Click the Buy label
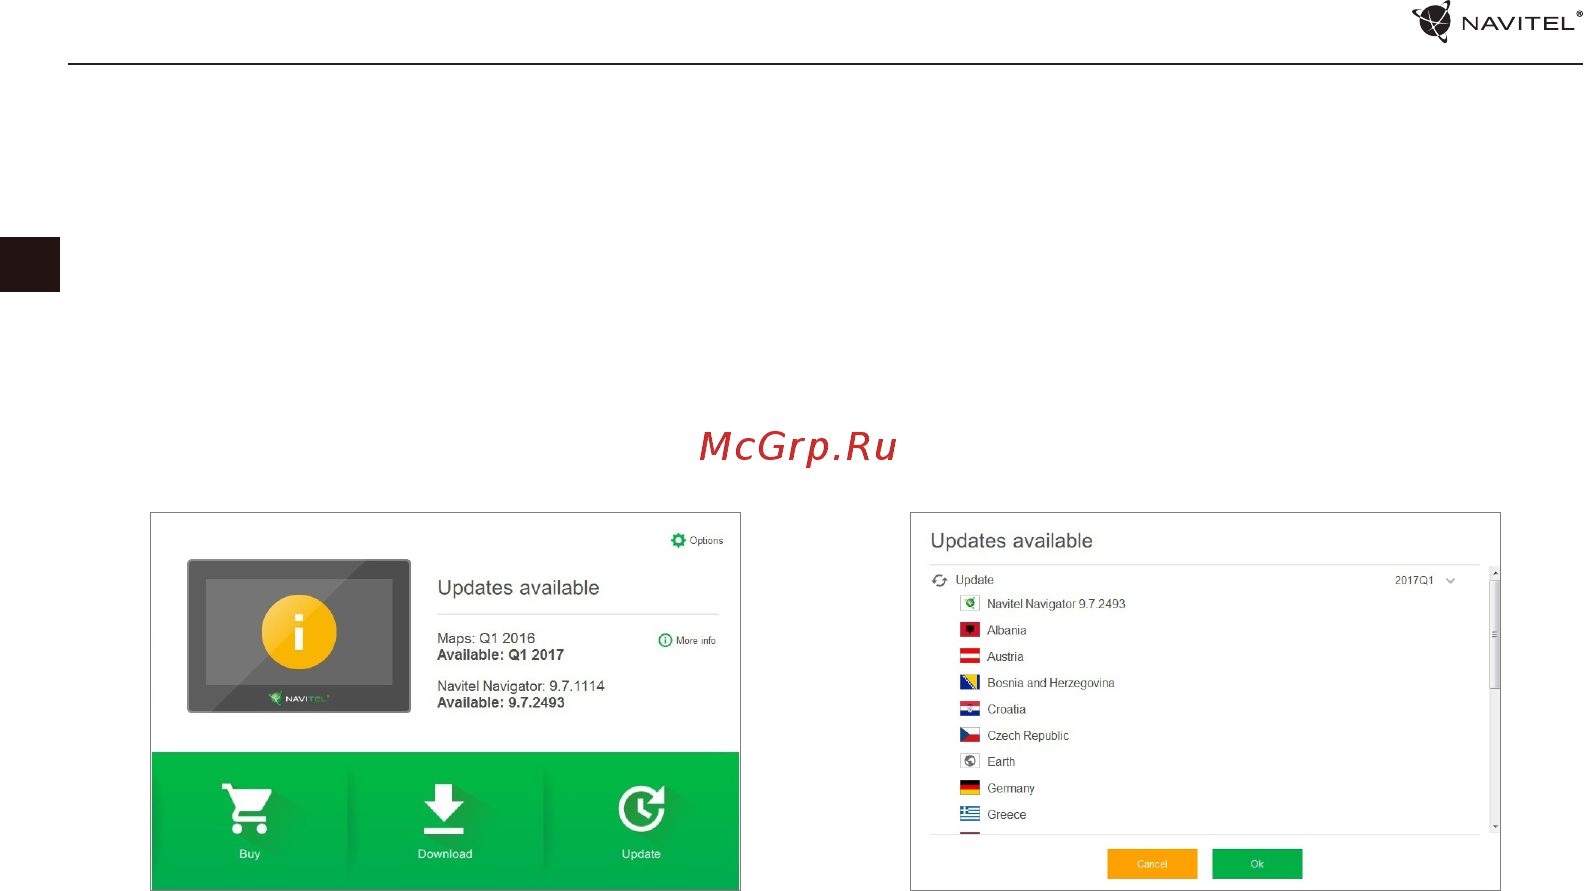This screenshot has height=891, width=1584. [x=249, y=854]
